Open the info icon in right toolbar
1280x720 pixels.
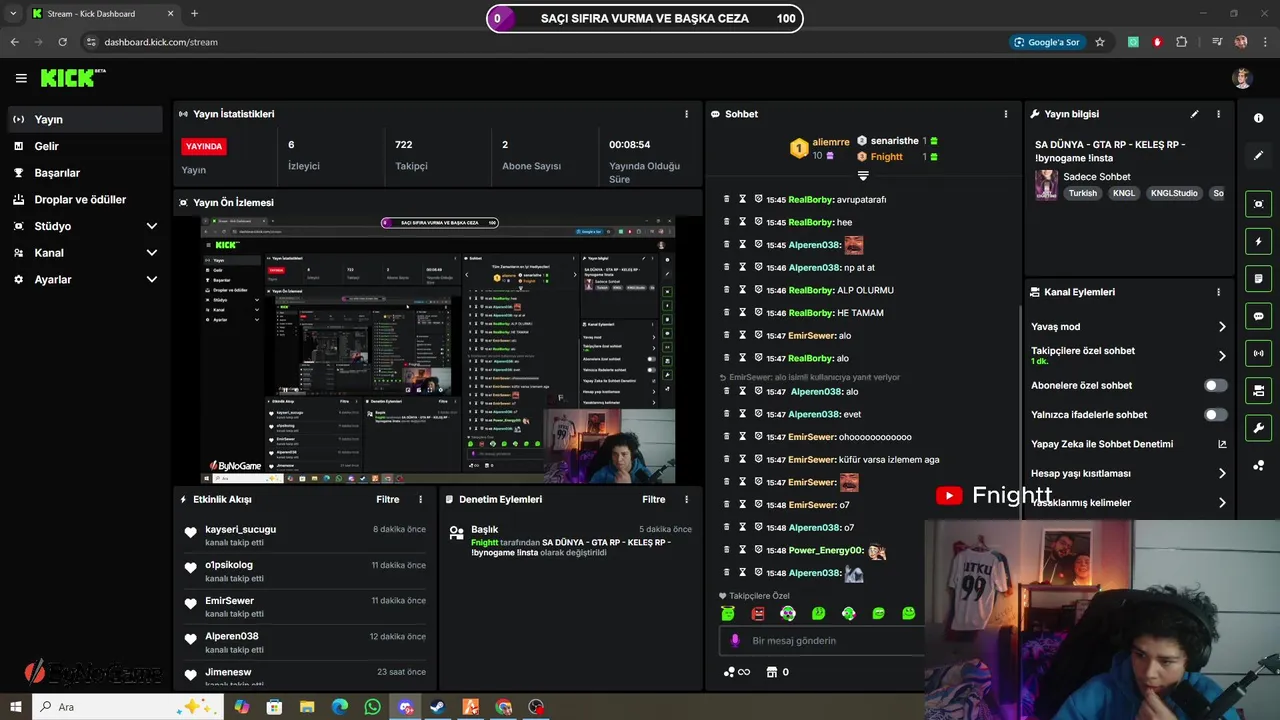click(x=1258, y=118)
